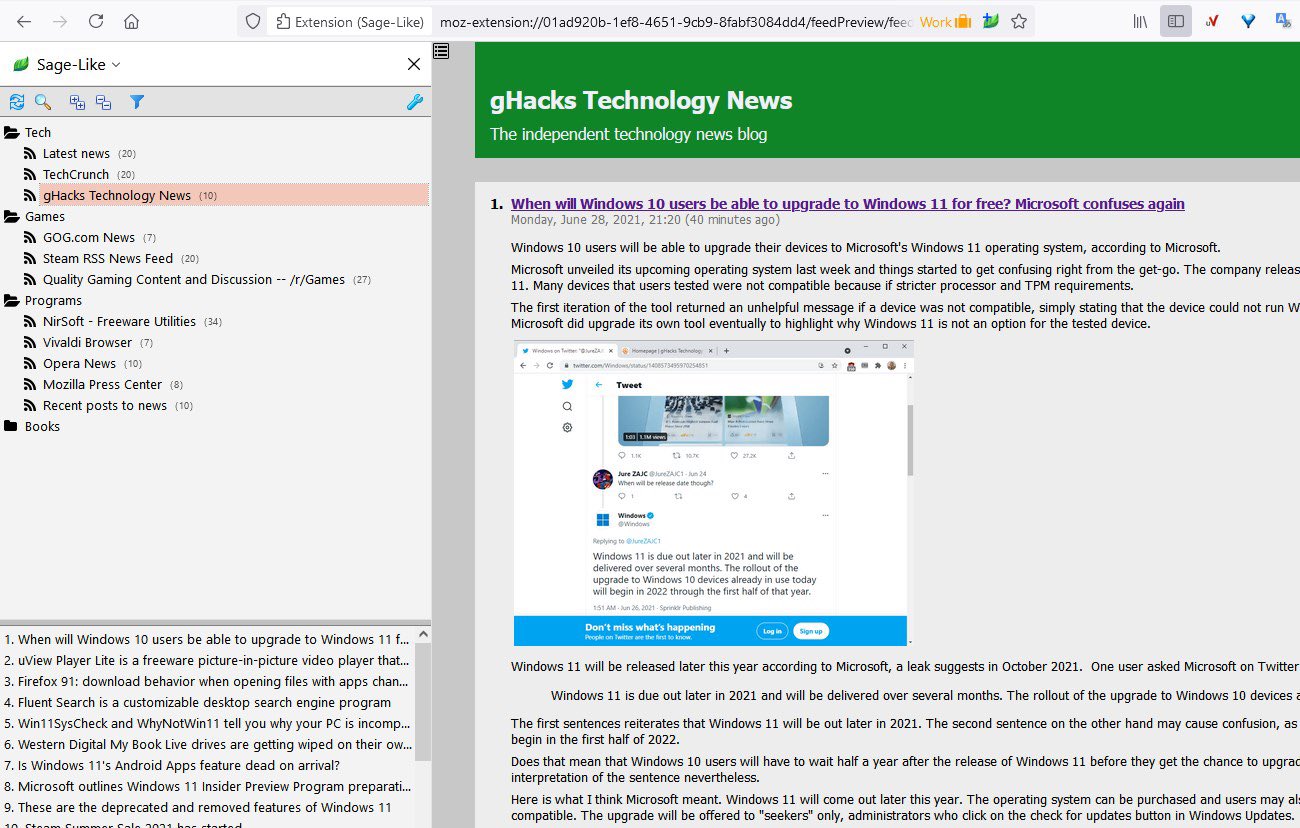Open Sage-Like preferences wrench icon
Screen dimensions: 1300x828
click(x=415, y=102)
